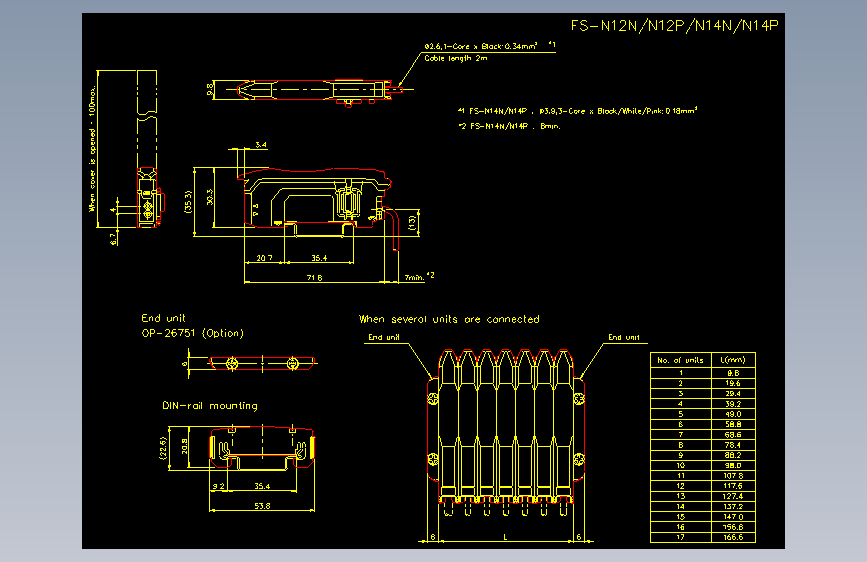The height and width of the screenshot is (562, 867).
Task: Click footnote *1 about 3-Core Black/White/Pink
Action: tap(578, 111)
